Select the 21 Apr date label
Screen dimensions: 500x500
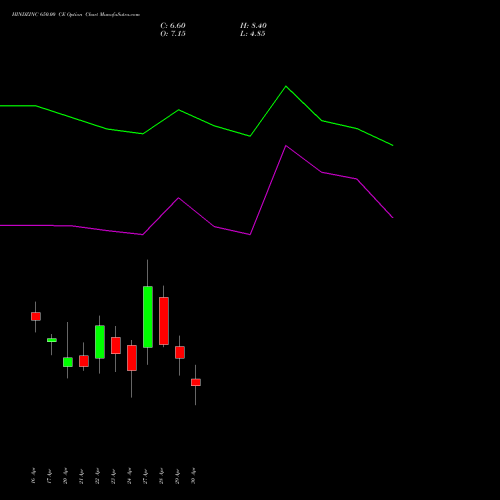(x=81, y=476)
